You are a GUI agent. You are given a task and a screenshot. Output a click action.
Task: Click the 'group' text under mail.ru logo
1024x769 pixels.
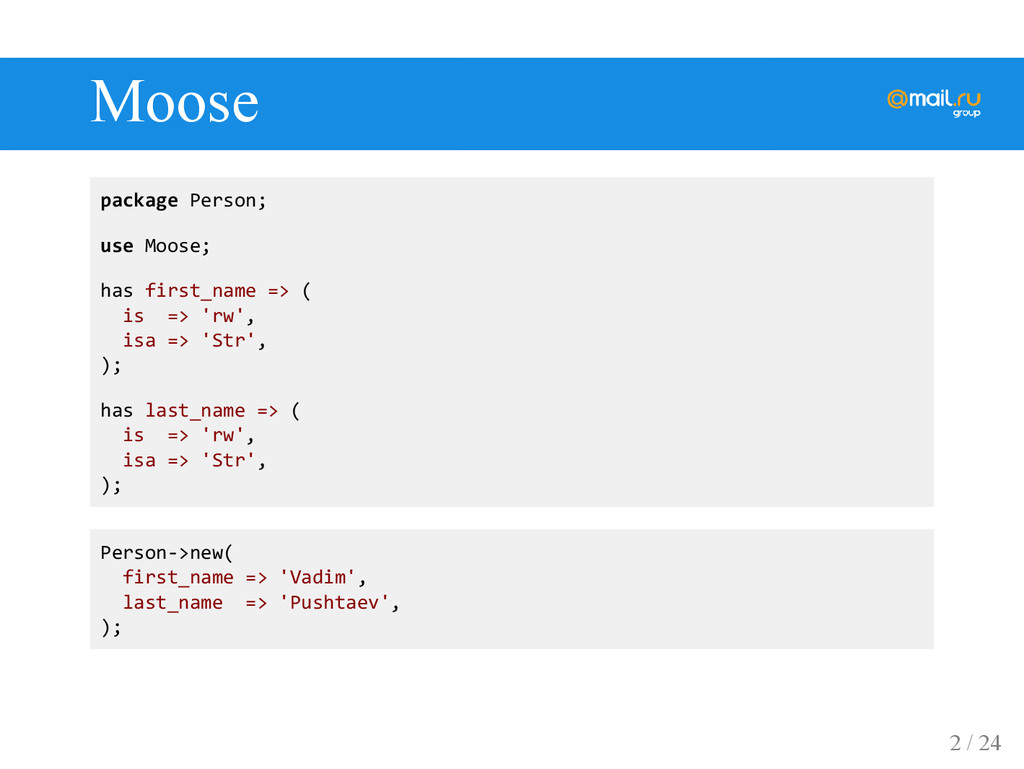click(x=967, y=113)
